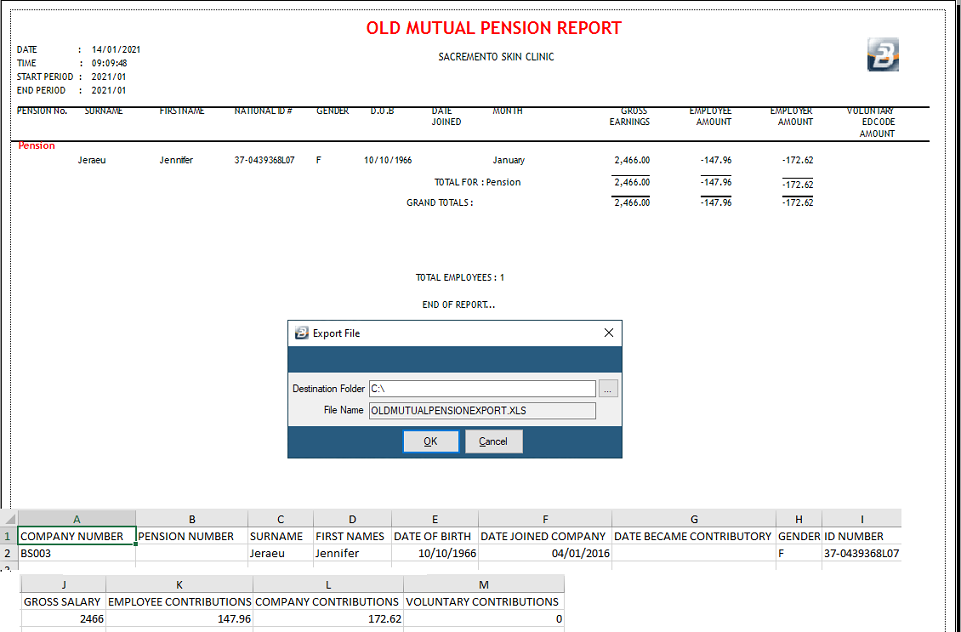This screenshot has width=961, height=632.
Task: Click cell BS003
Action: coord(77,553)
